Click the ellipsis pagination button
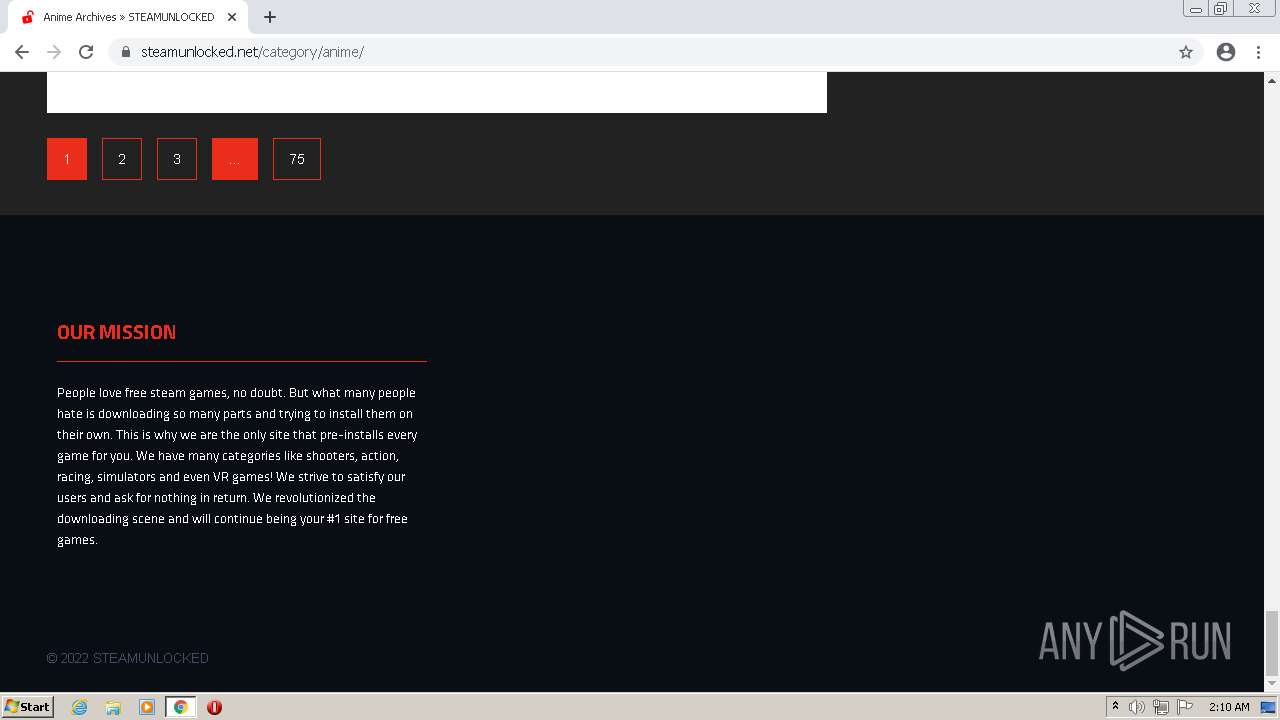This screenshot has width=1280, height=720. click(x=235, y=159)
